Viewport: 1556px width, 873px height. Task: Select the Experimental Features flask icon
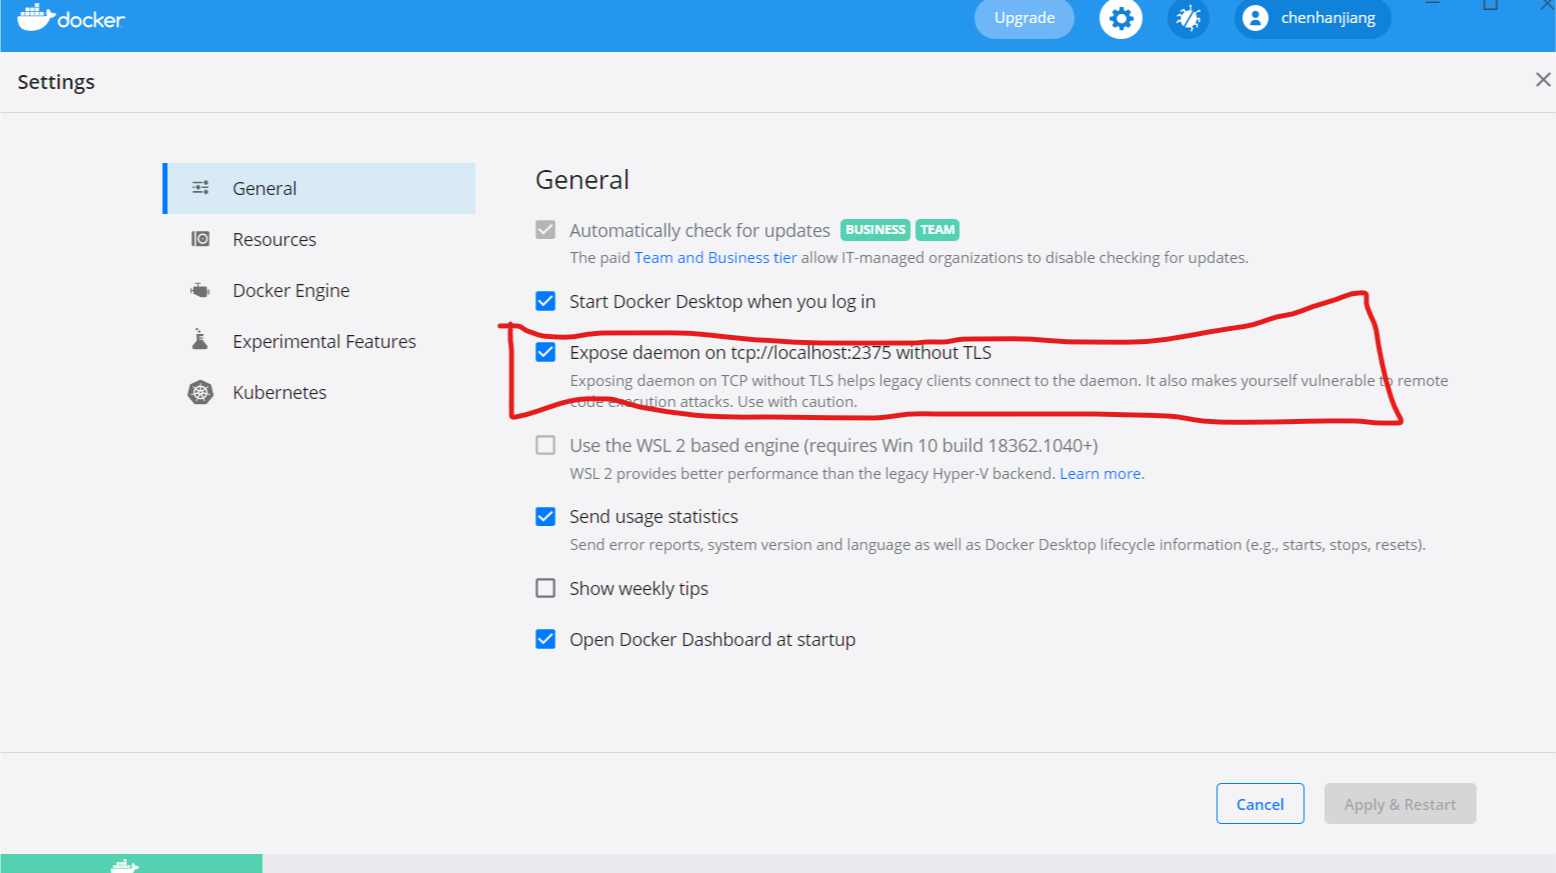point(200,340)
